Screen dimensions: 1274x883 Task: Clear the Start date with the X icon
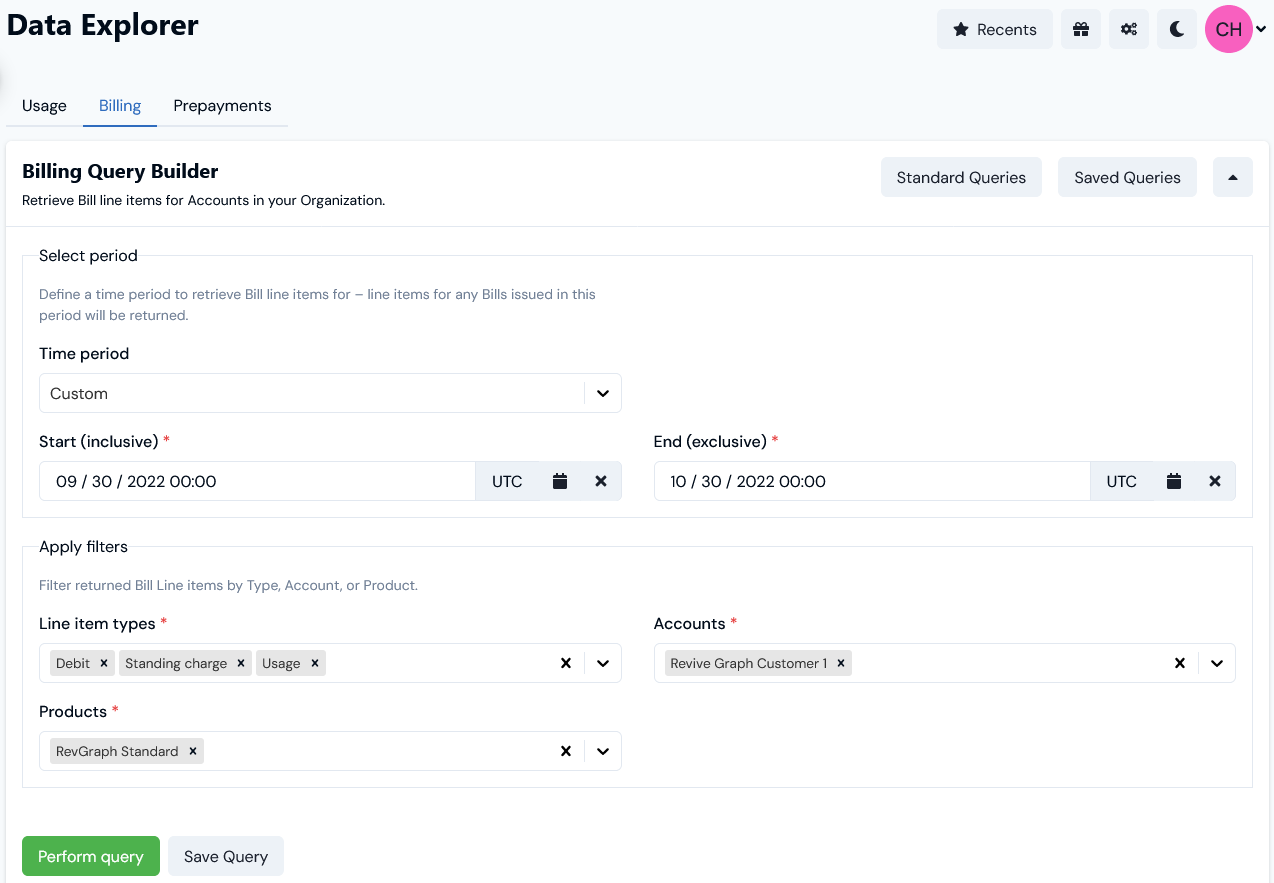600,481
